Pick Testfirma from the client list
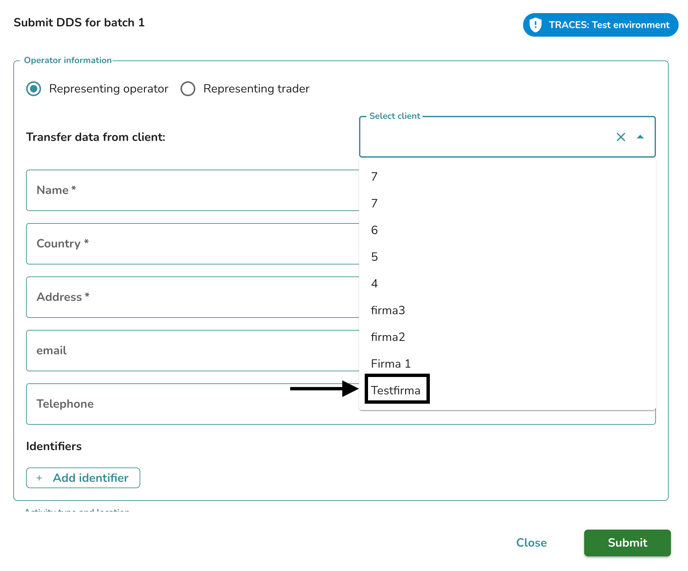 click(396, 390)
